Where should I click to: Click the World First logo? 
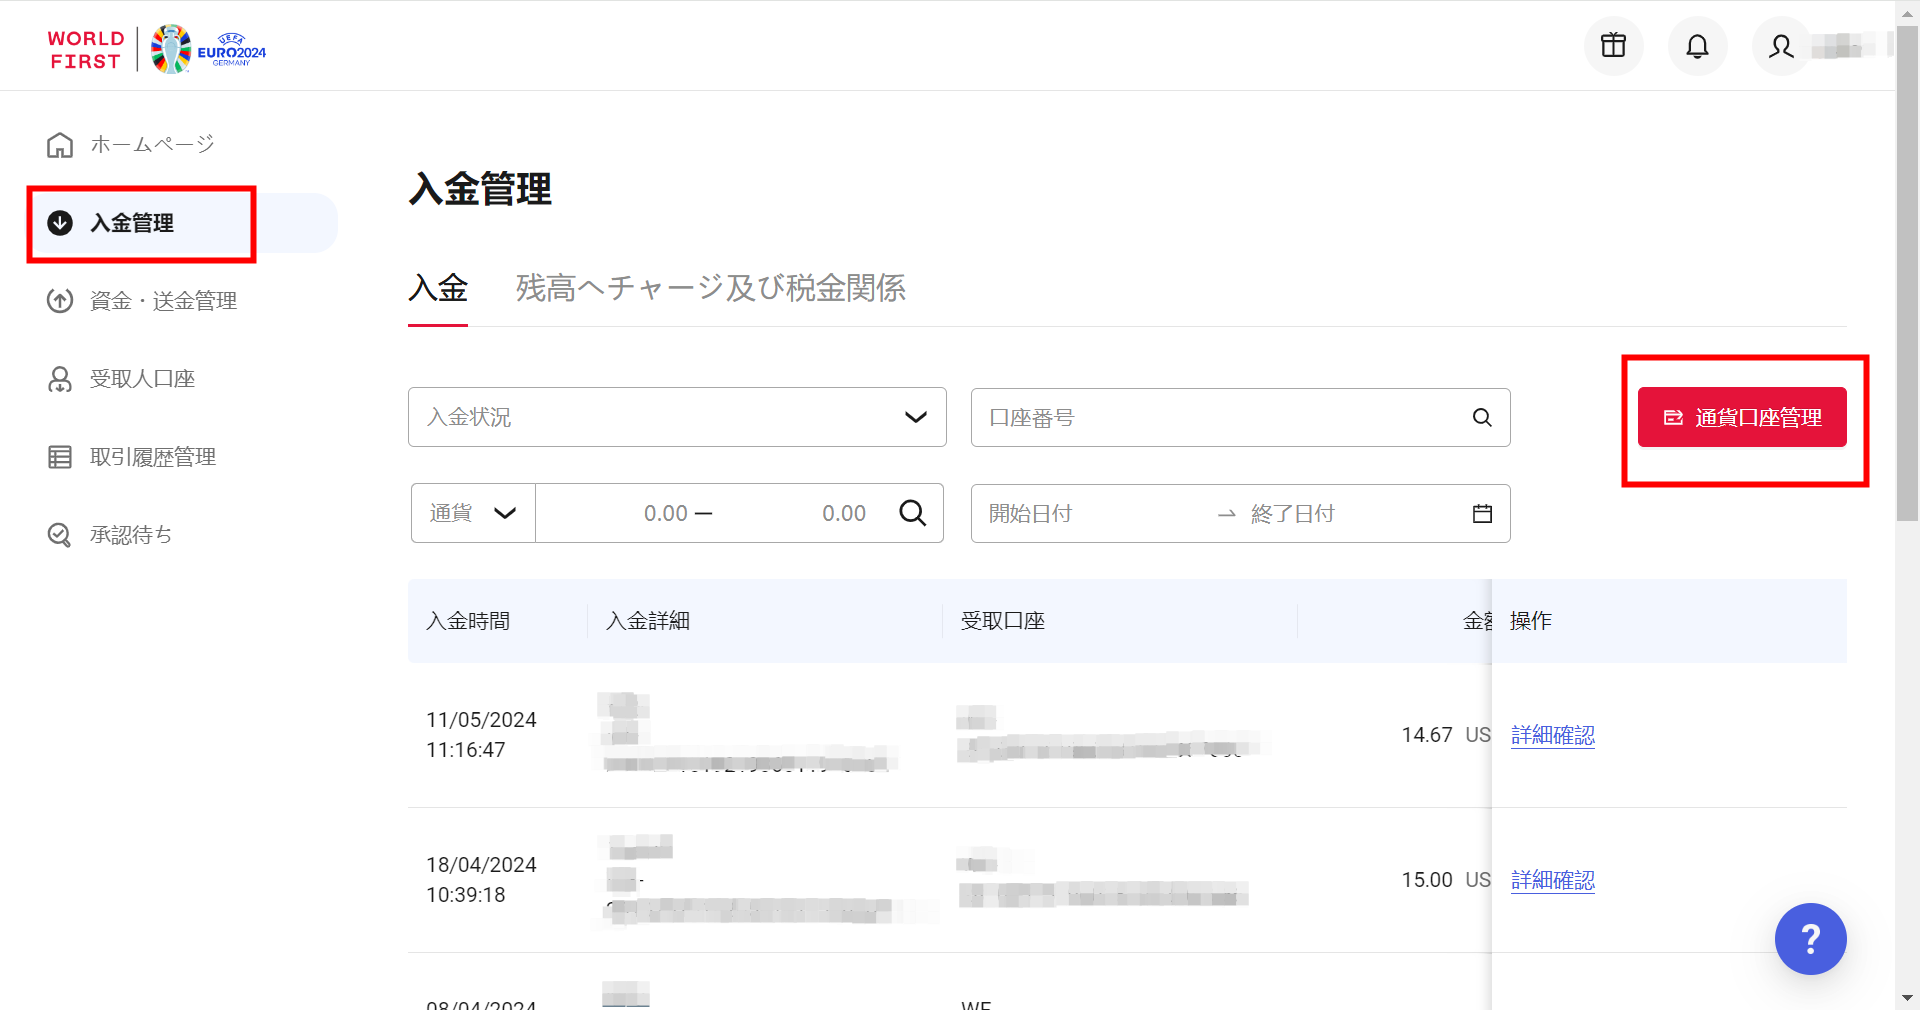pos(86,50)
